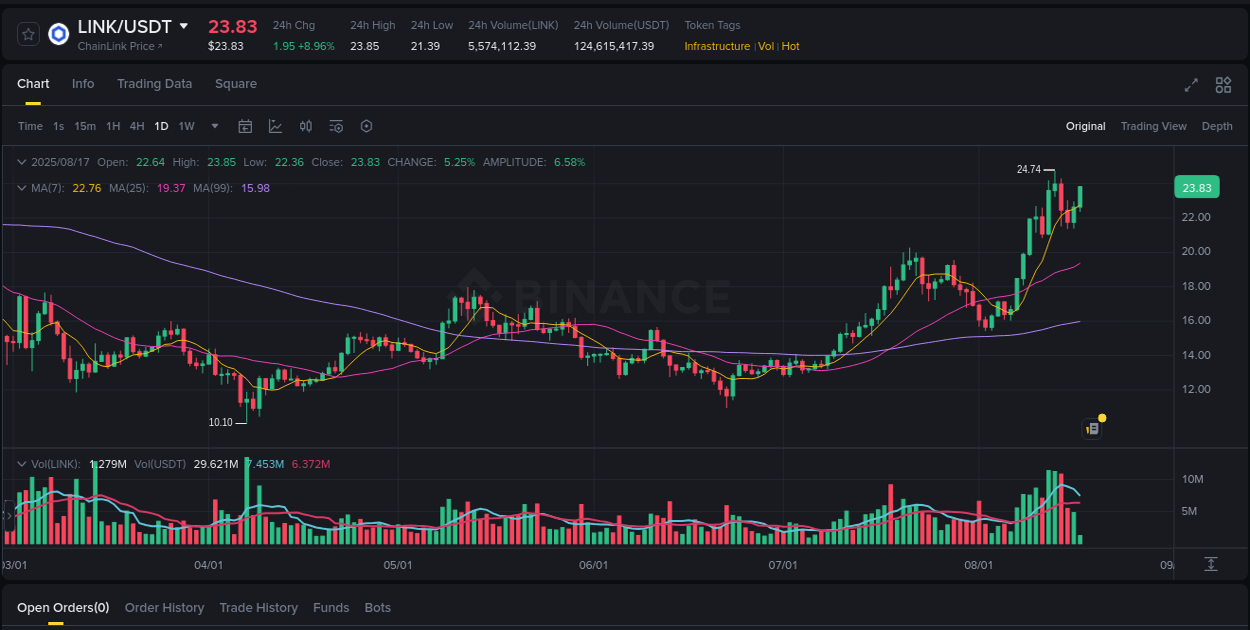
Task: Open the ChainLink Price external link
Action: click(120, 46)
